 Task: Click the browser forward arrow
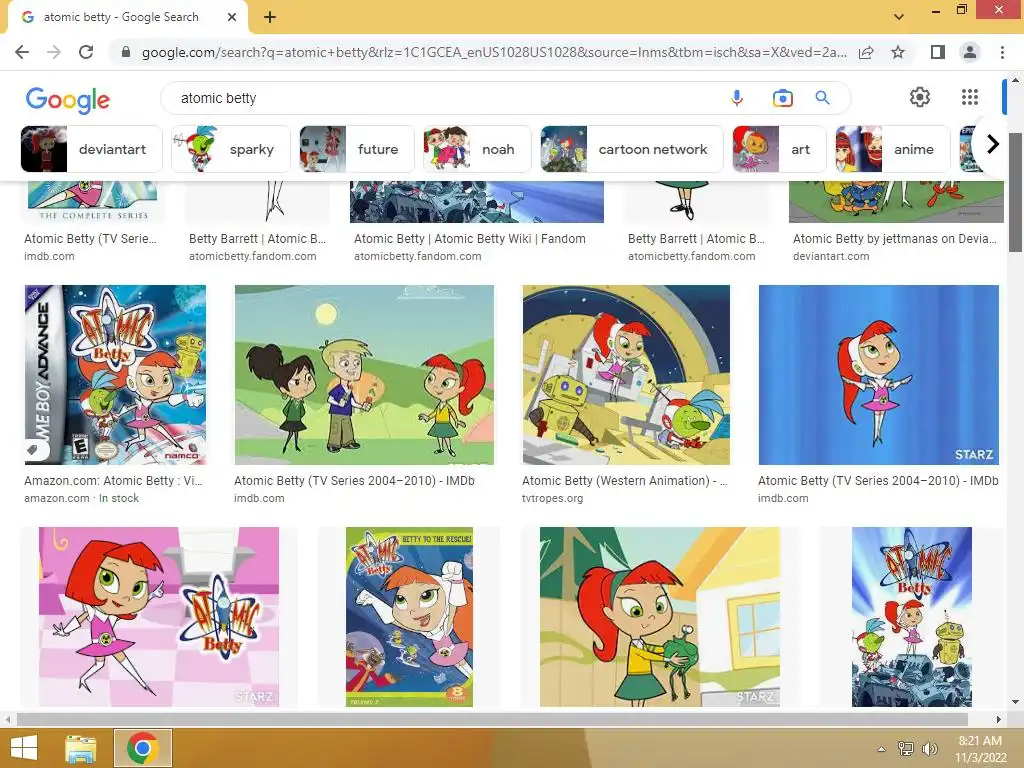tap(54, 52)
